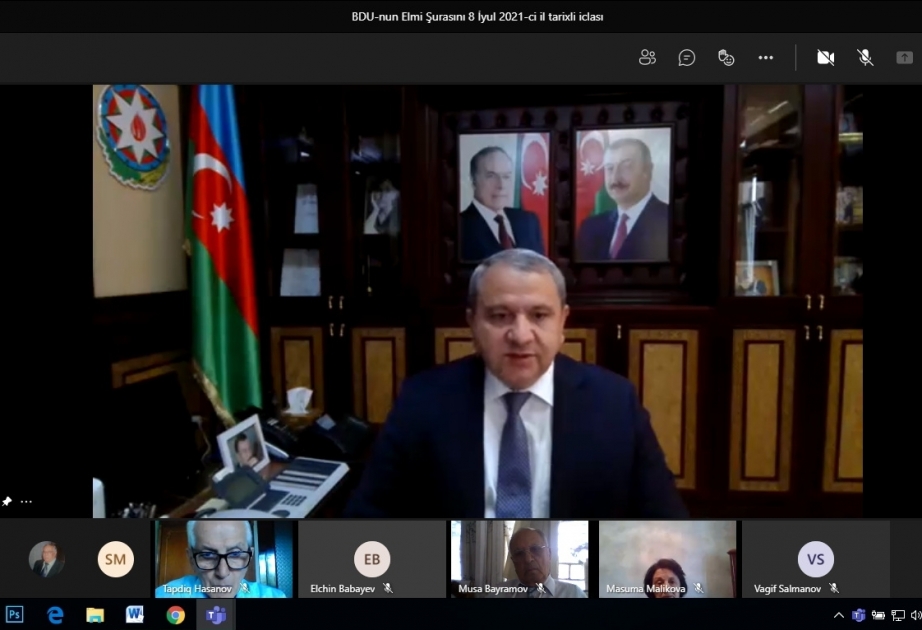Click the Teams taskbar icon
The width and height of the screenshot is (922, 630).
[216, 615]
